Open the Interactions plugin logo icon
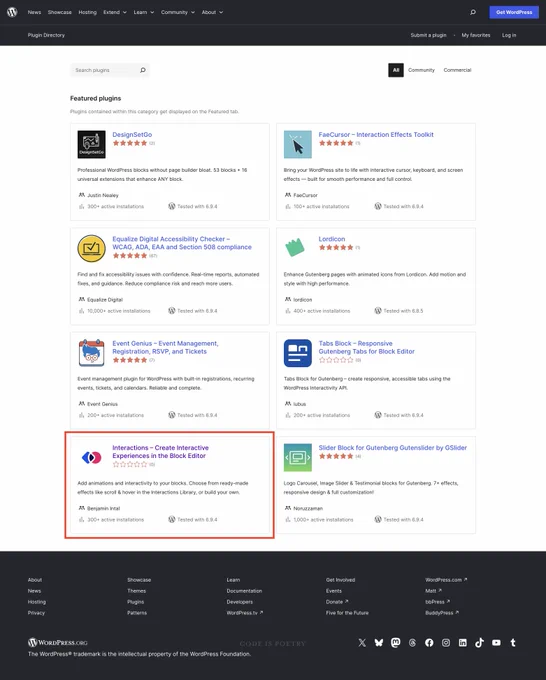546x680 pixels. pyautogui.click(x=92, y=457)
